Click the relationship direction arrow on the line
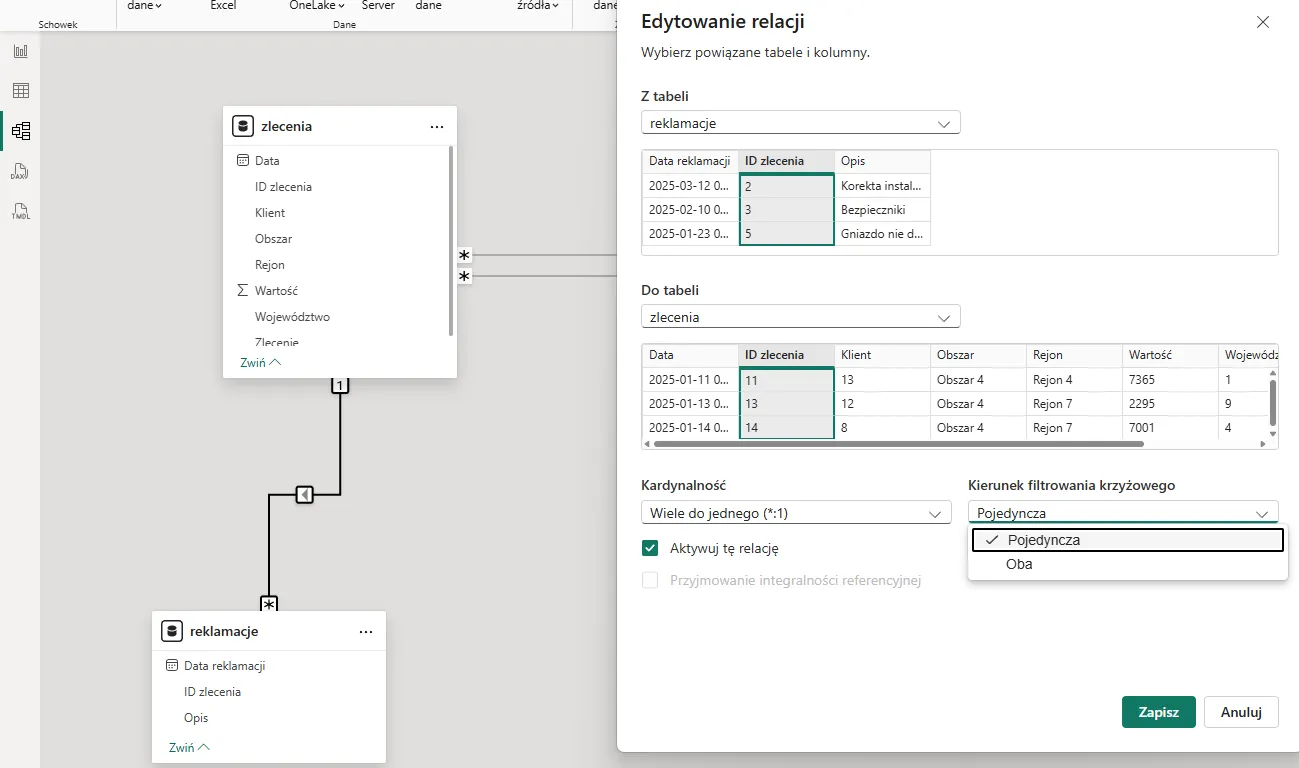The width and height of the screenshot is (1299, 768). [305, 494]
